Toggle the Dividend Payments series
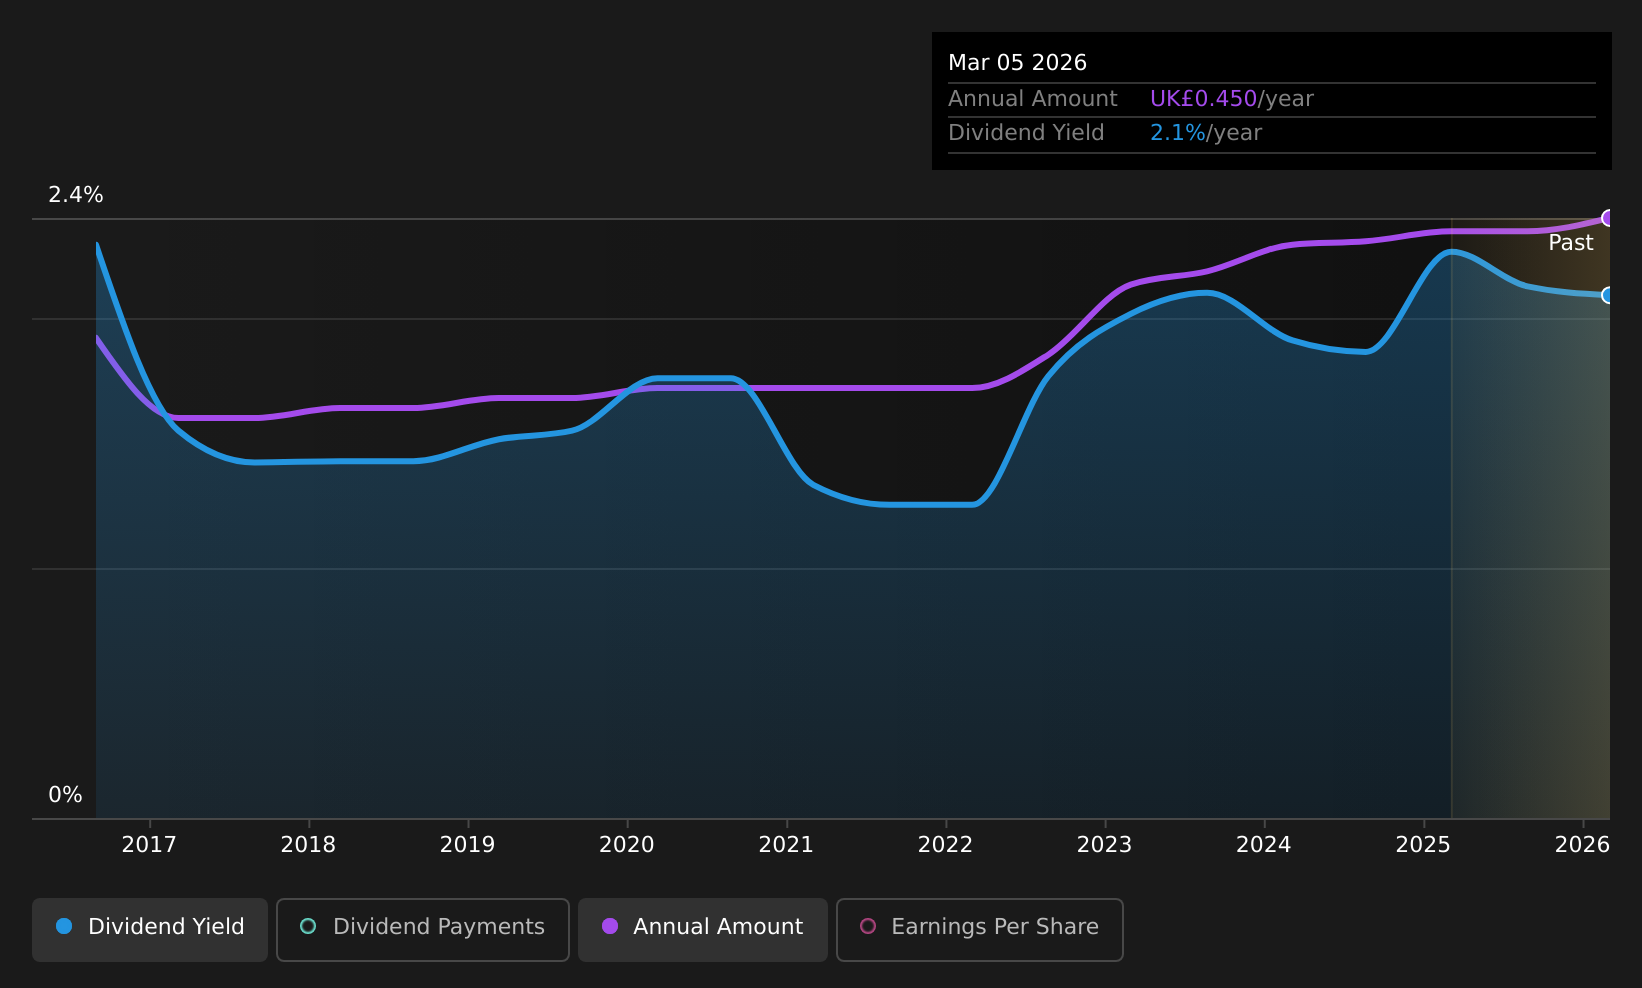Image resolution: width=1642 pixels, height=988 pixels. 423,929
